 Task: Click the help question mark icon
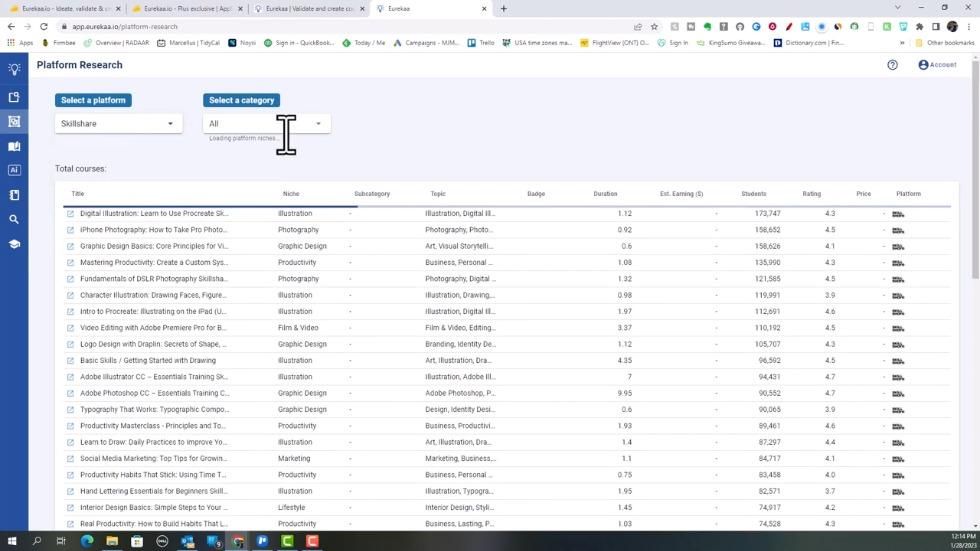[x=892, y=65]
